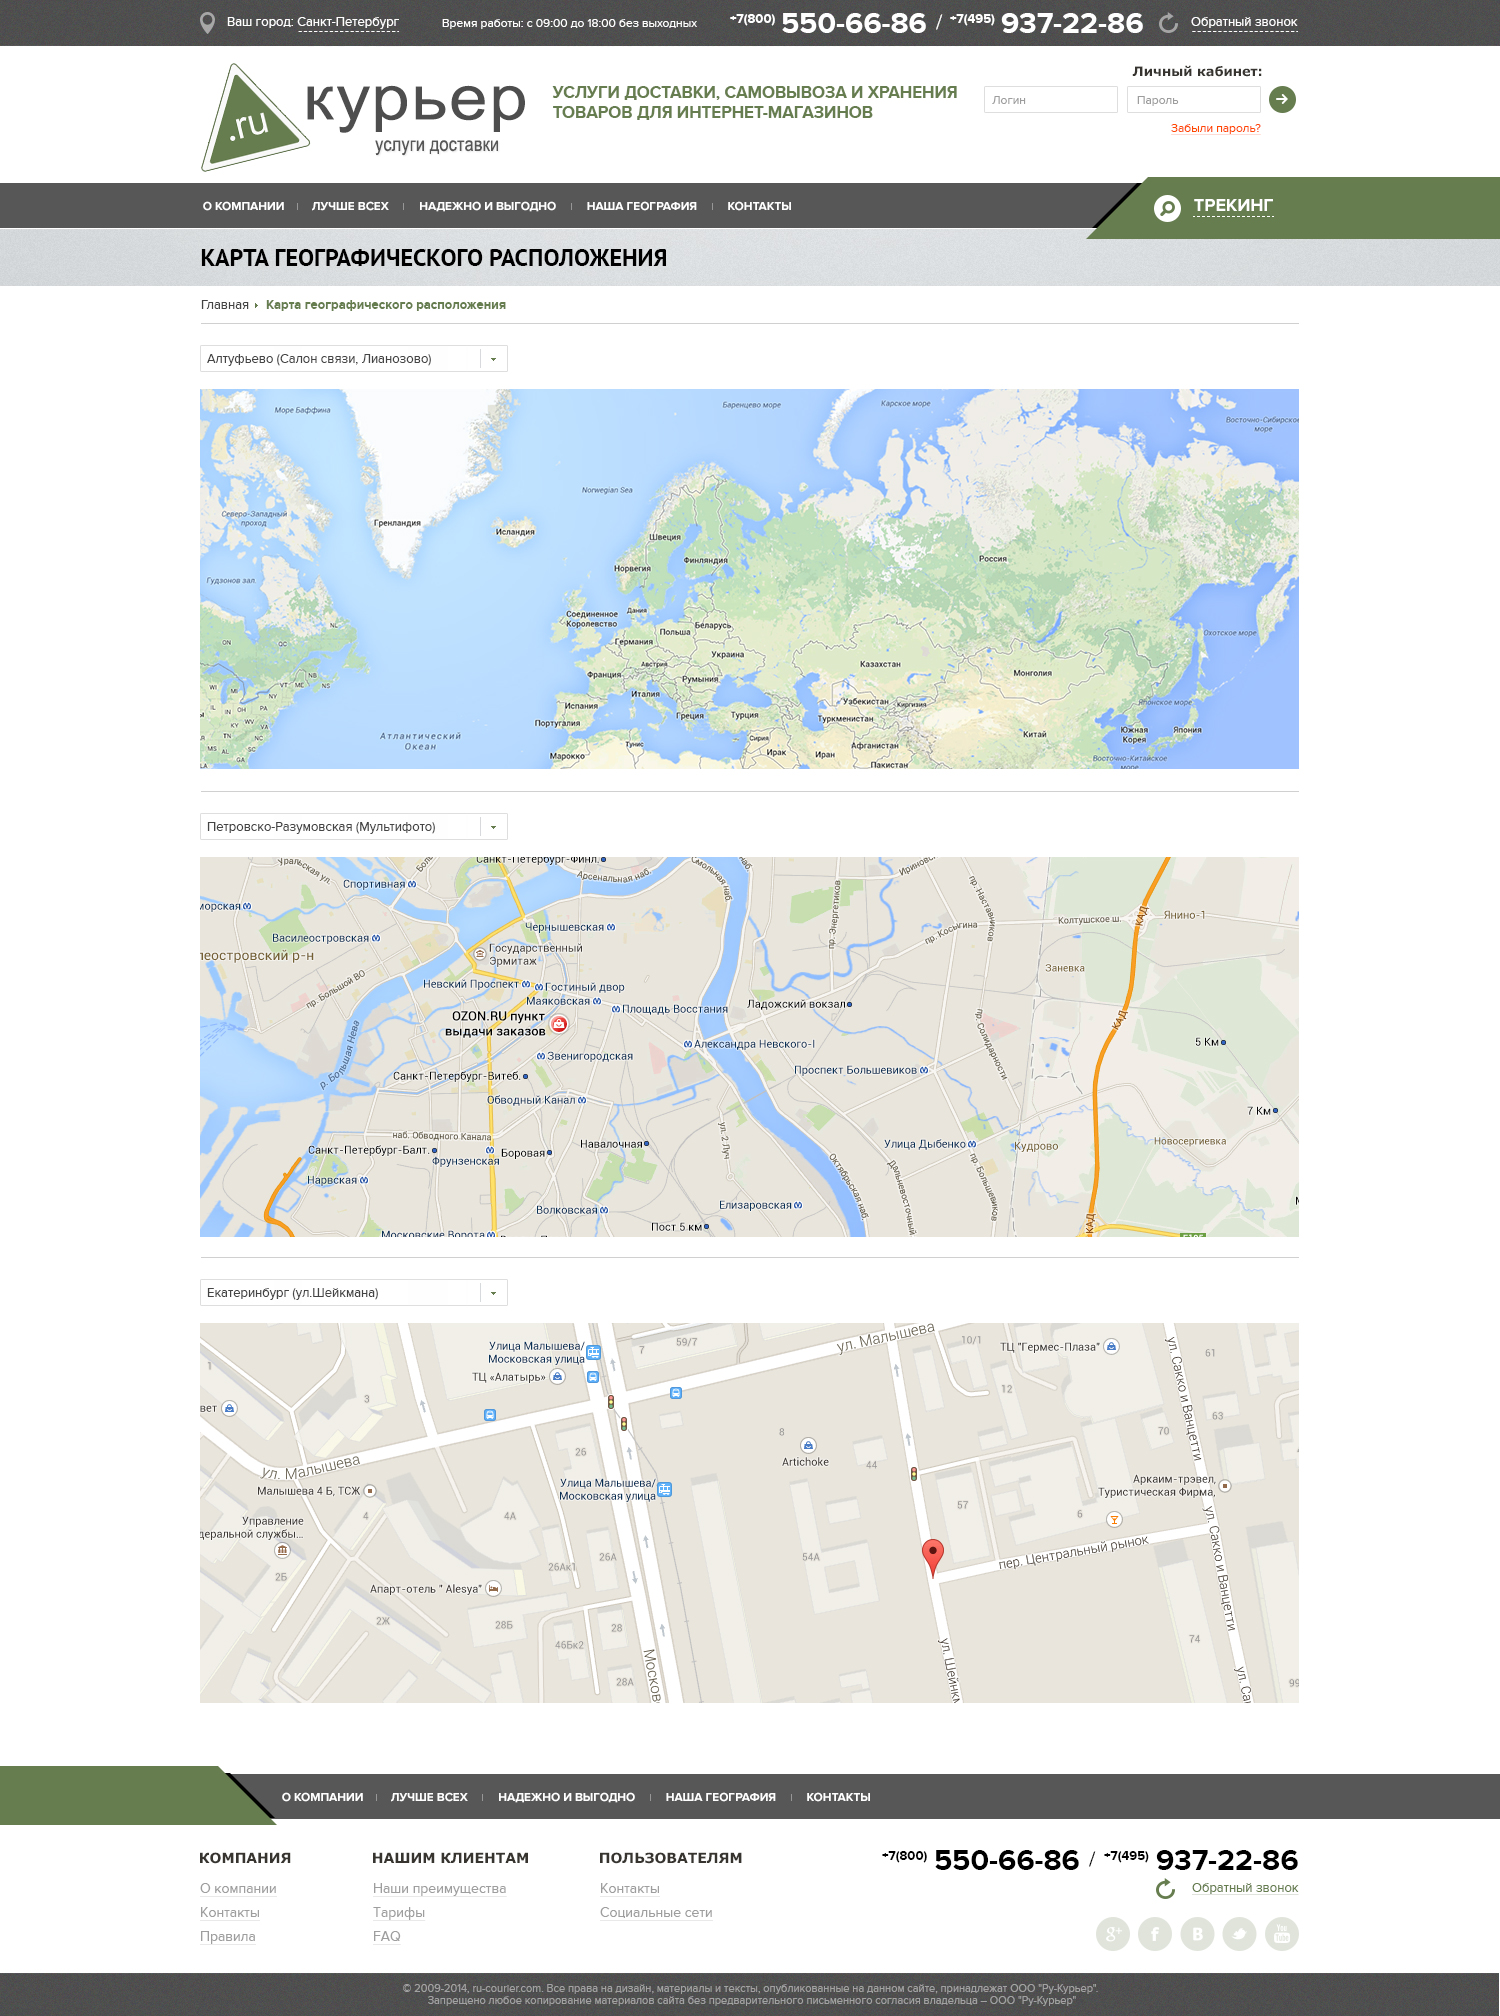Viewport: 1500px width, 2016px height.
Task: Open КОНТАКТЫ in the top menu
Action: coord(759,206)
